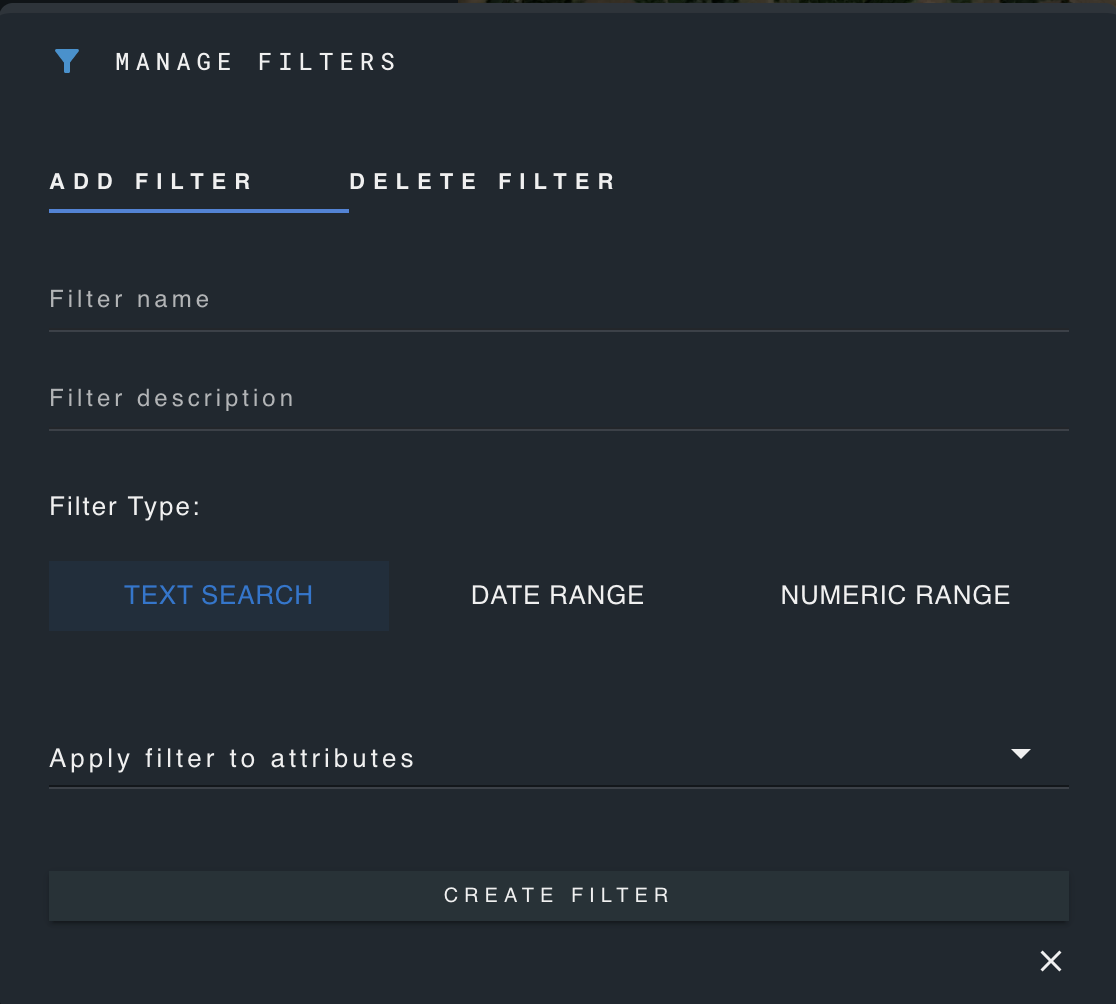Click the attributes dropdown arrow
The height and width of the screenshot is (1004, 1116).
pos(1021,754)
